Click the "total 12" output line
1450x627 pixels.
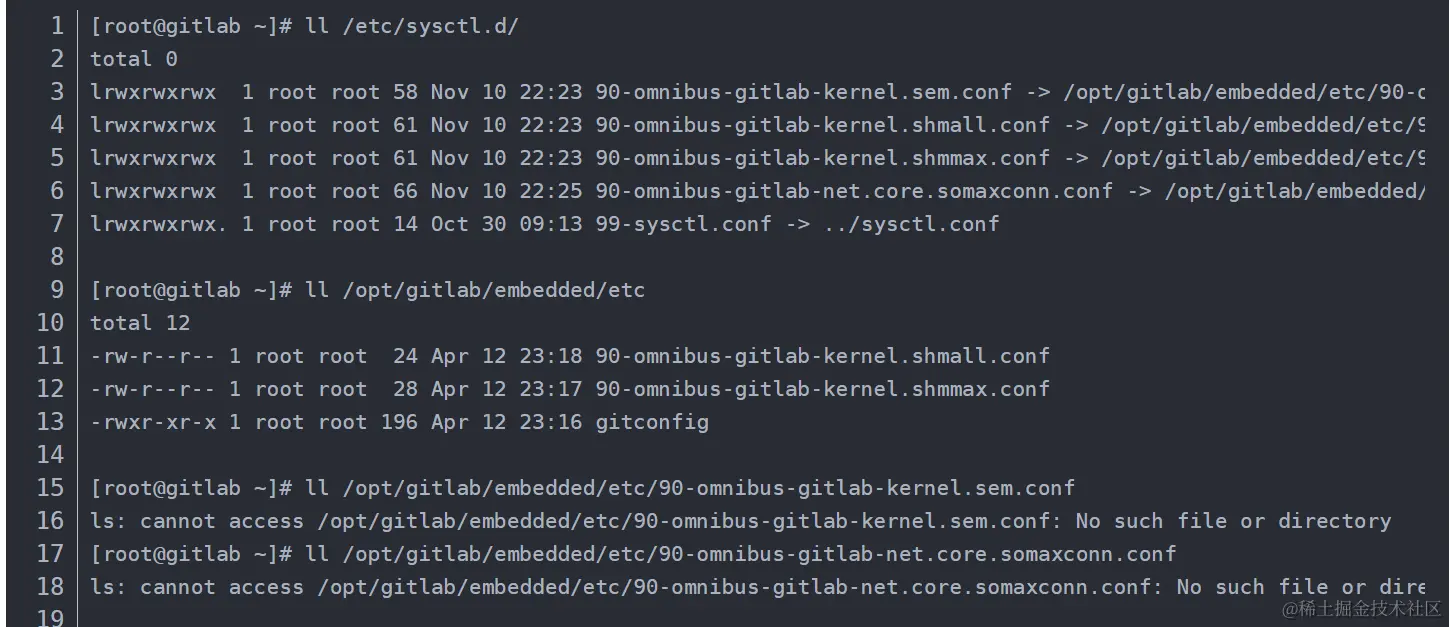click(x=140, y=323)
